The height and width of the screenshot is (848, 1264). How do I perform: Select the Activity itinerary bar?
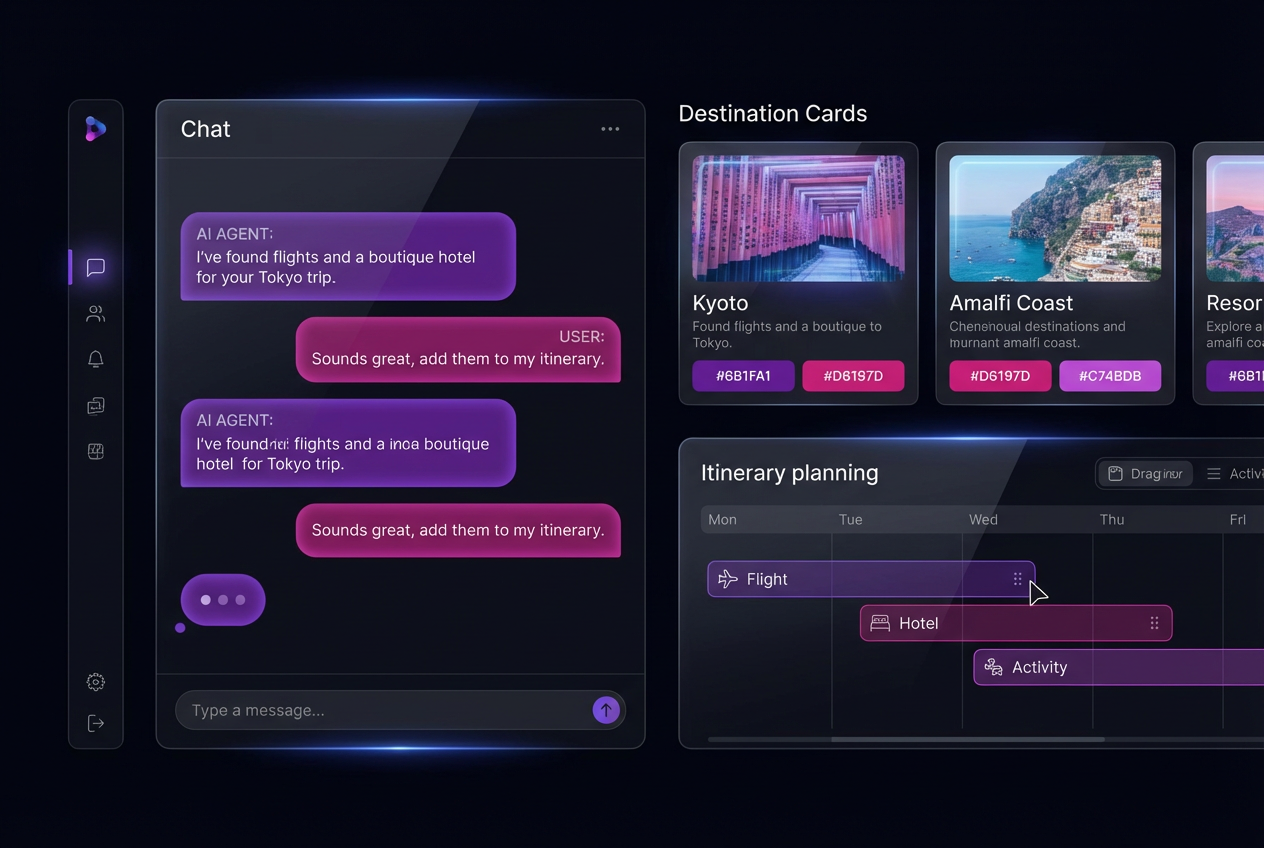pos(1119,667)
